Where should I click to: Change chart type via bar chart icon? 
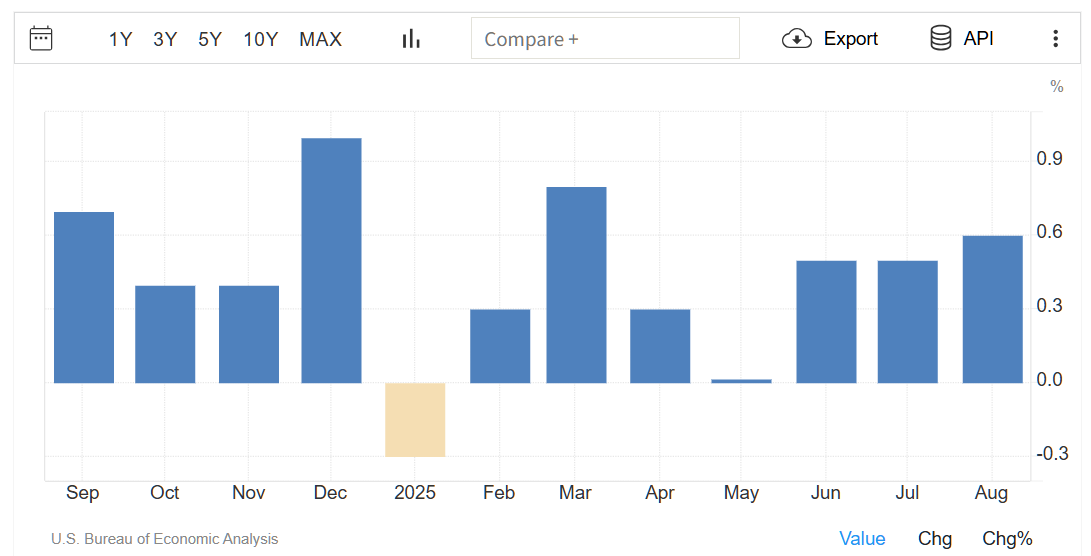tap(411, 39)
